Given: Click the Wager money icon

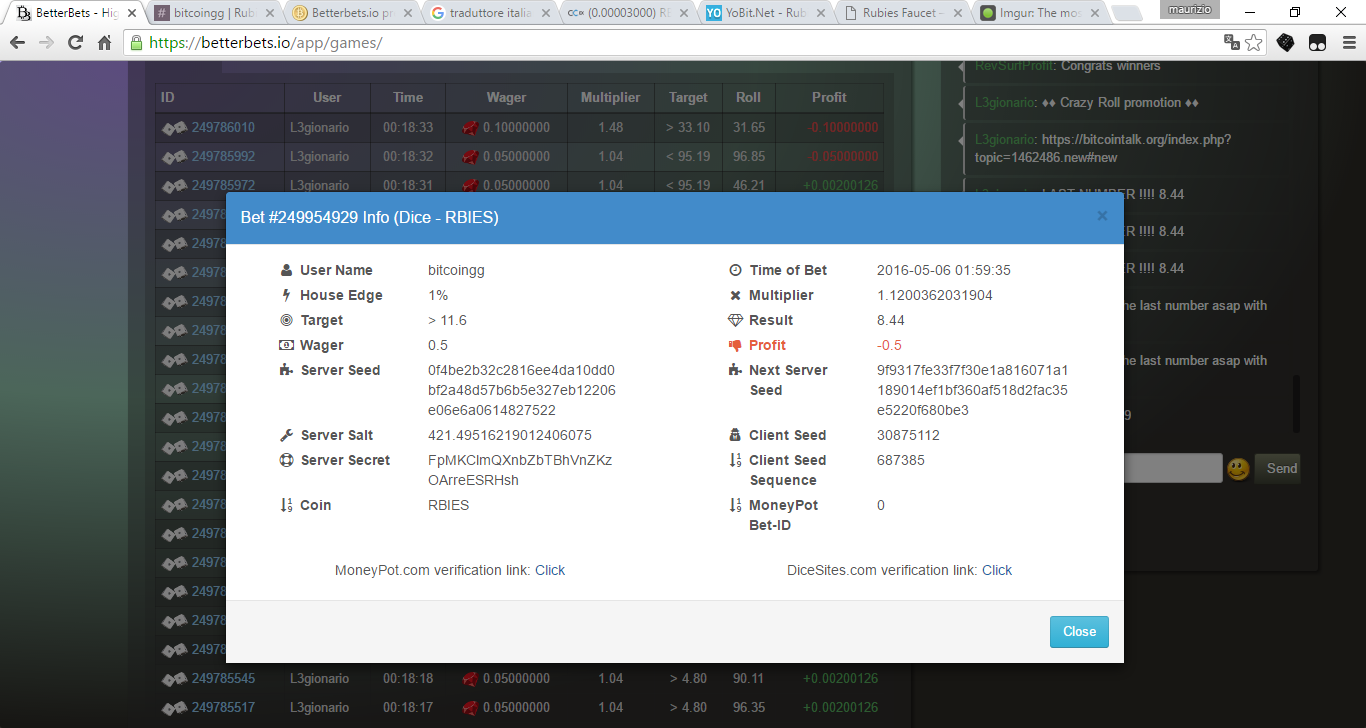Looking at the screenshot, I should coord(287,345).
